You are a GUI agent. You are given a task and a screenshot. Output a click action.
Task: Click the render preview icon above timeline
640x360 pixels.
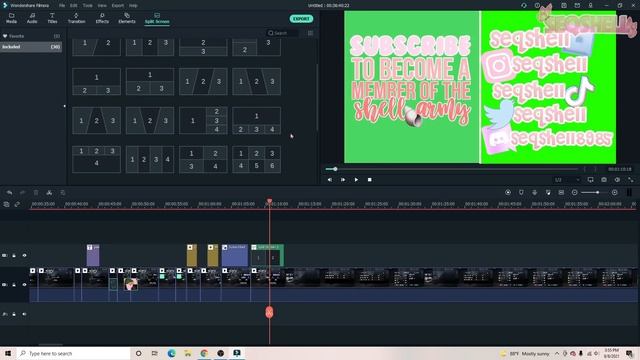click(508, 192)
